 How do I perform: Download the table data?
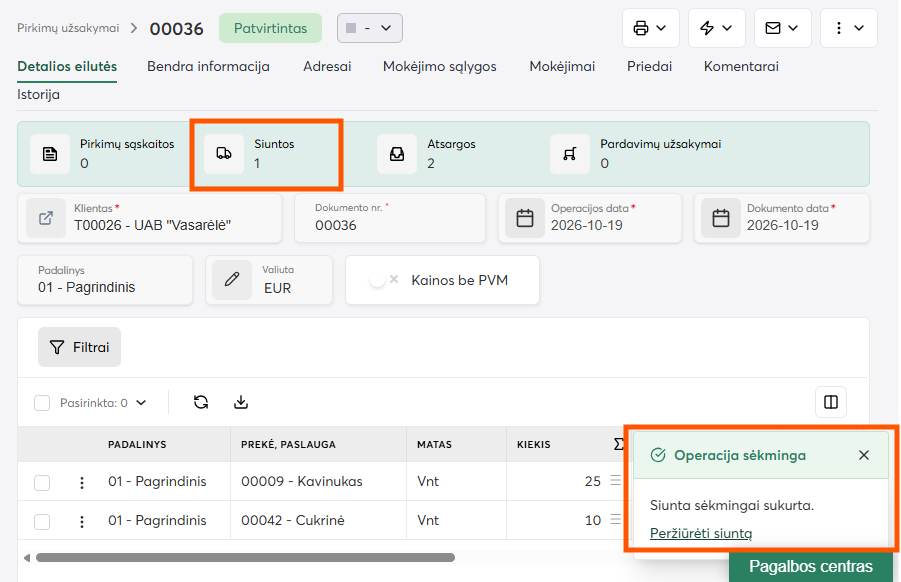[x=241, y=402]
